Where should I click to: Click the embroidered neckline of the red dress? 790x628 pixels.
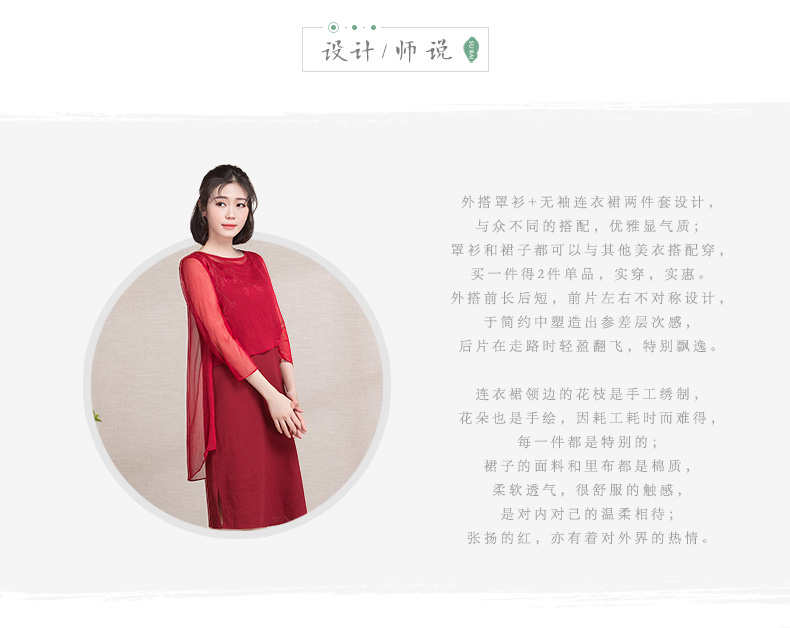234,262
